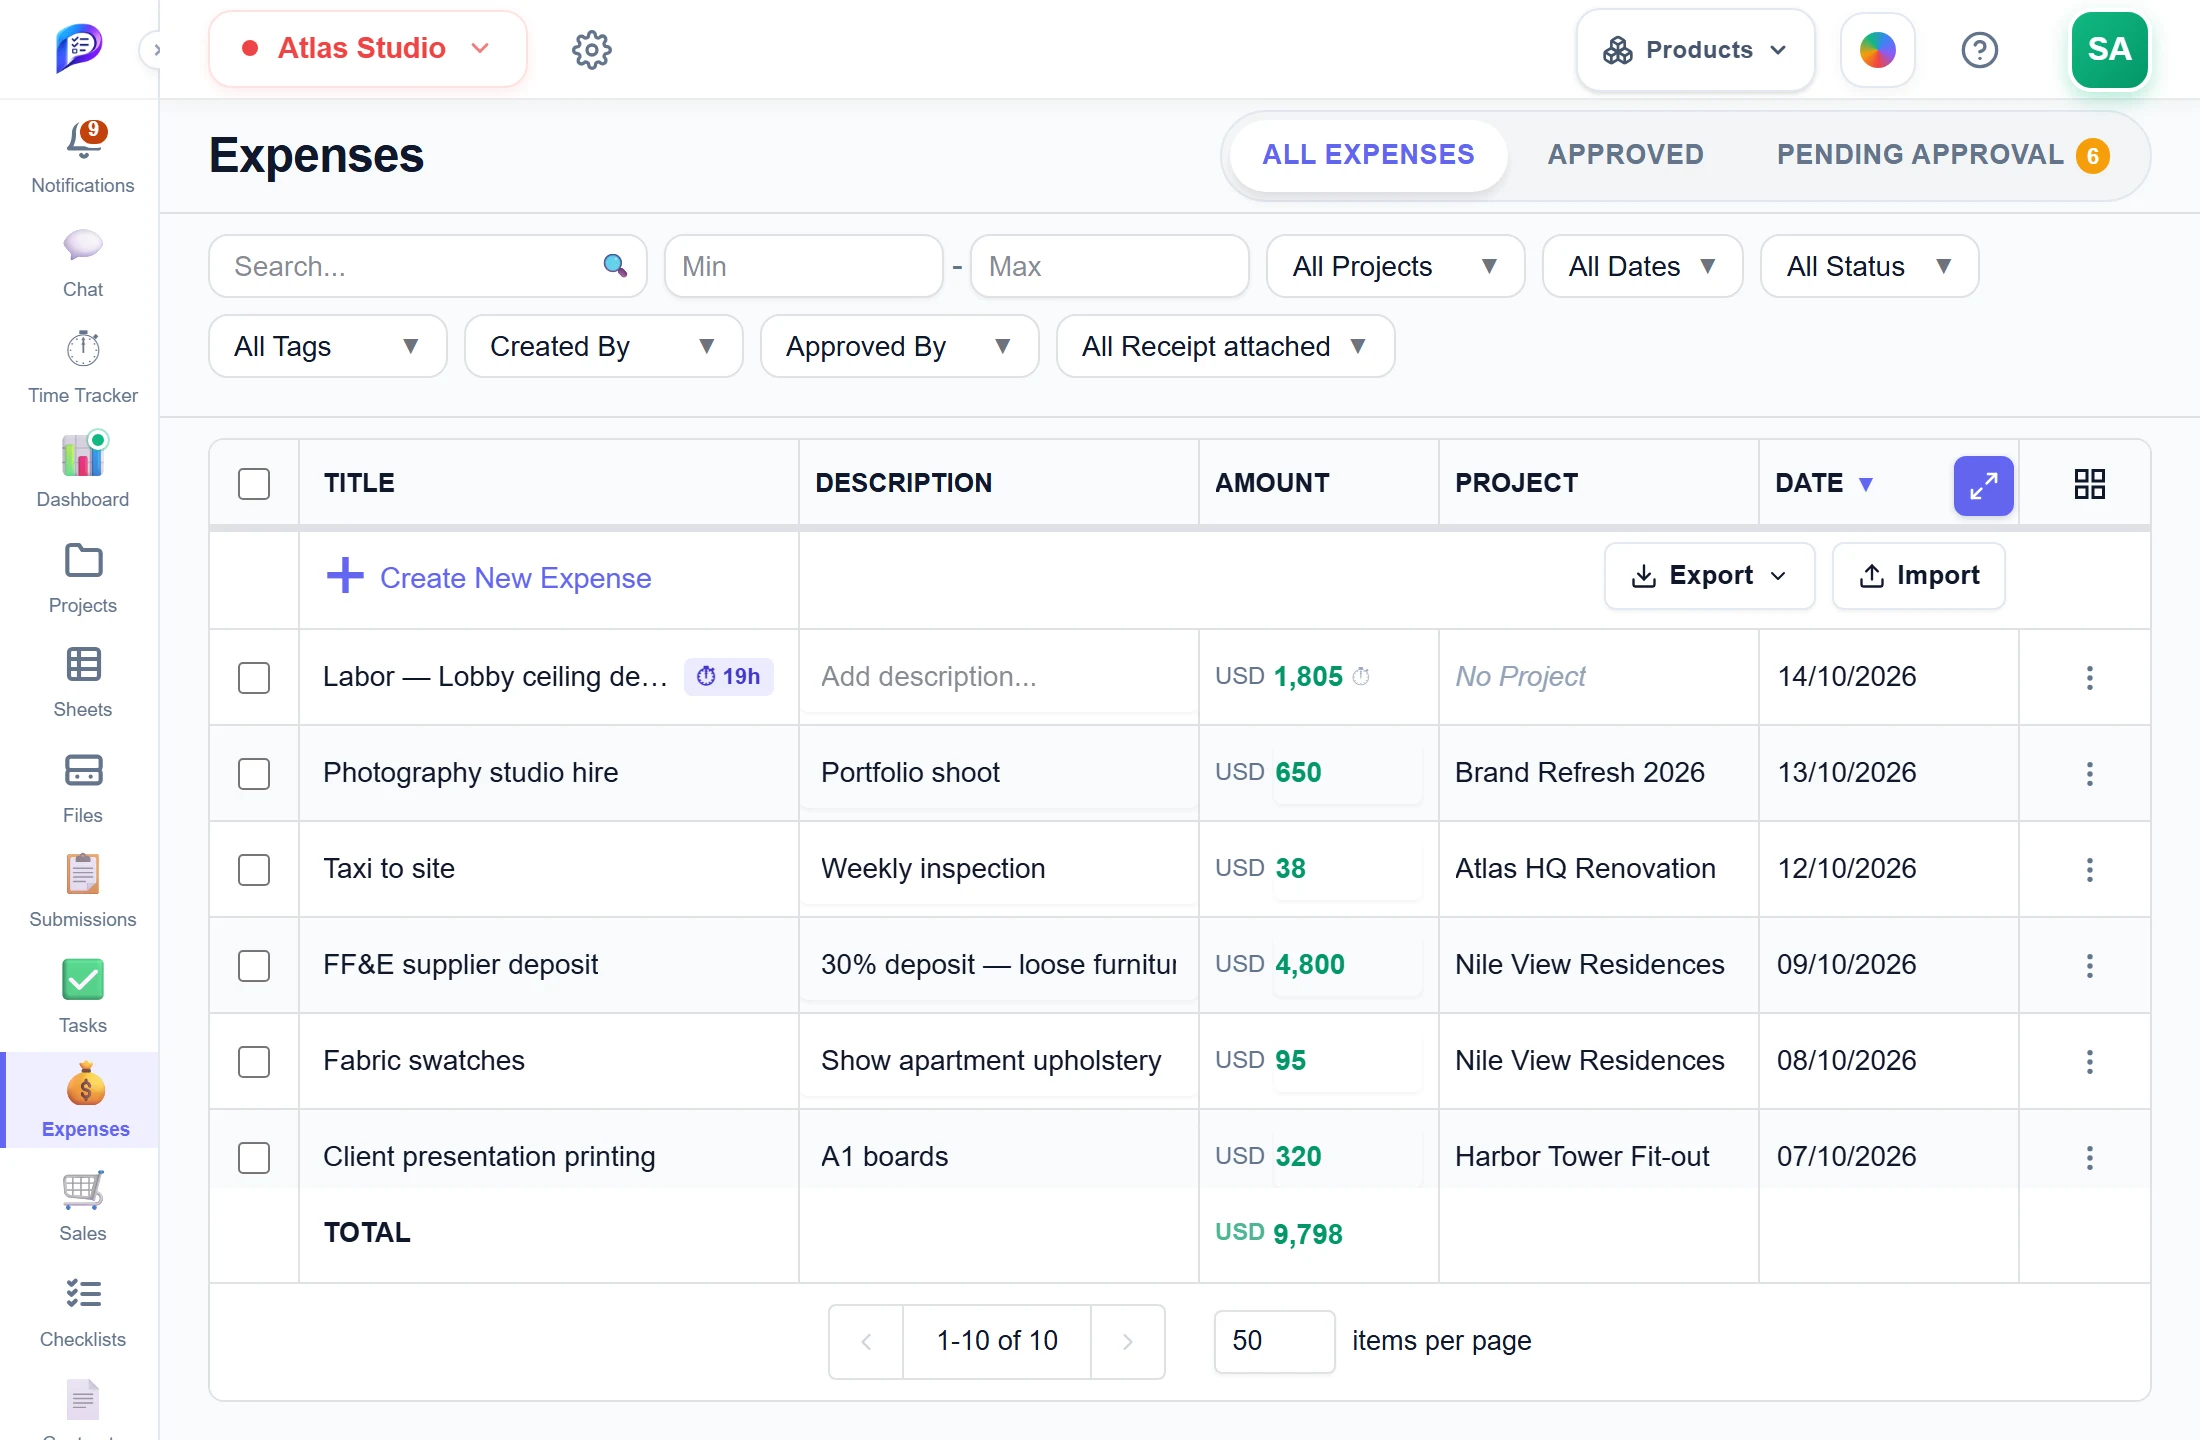Check the Taxi to site checkbox
2200x1440 pixels.
(x=254, y=869)
